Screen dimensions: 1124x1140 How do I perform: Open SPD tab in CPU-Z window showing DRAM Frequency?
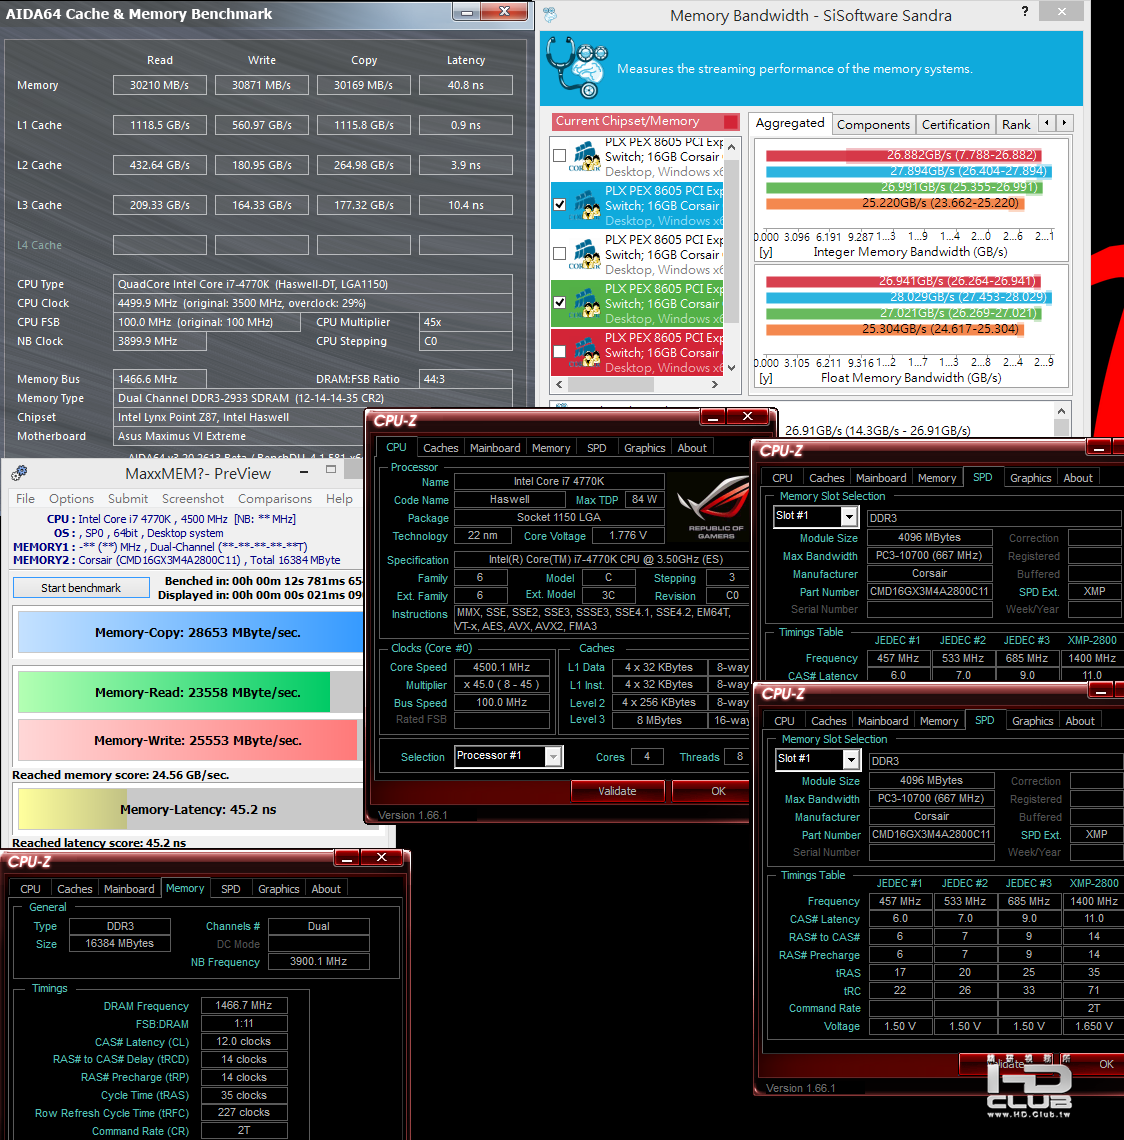pyautogui.click(x=230, y=889)
